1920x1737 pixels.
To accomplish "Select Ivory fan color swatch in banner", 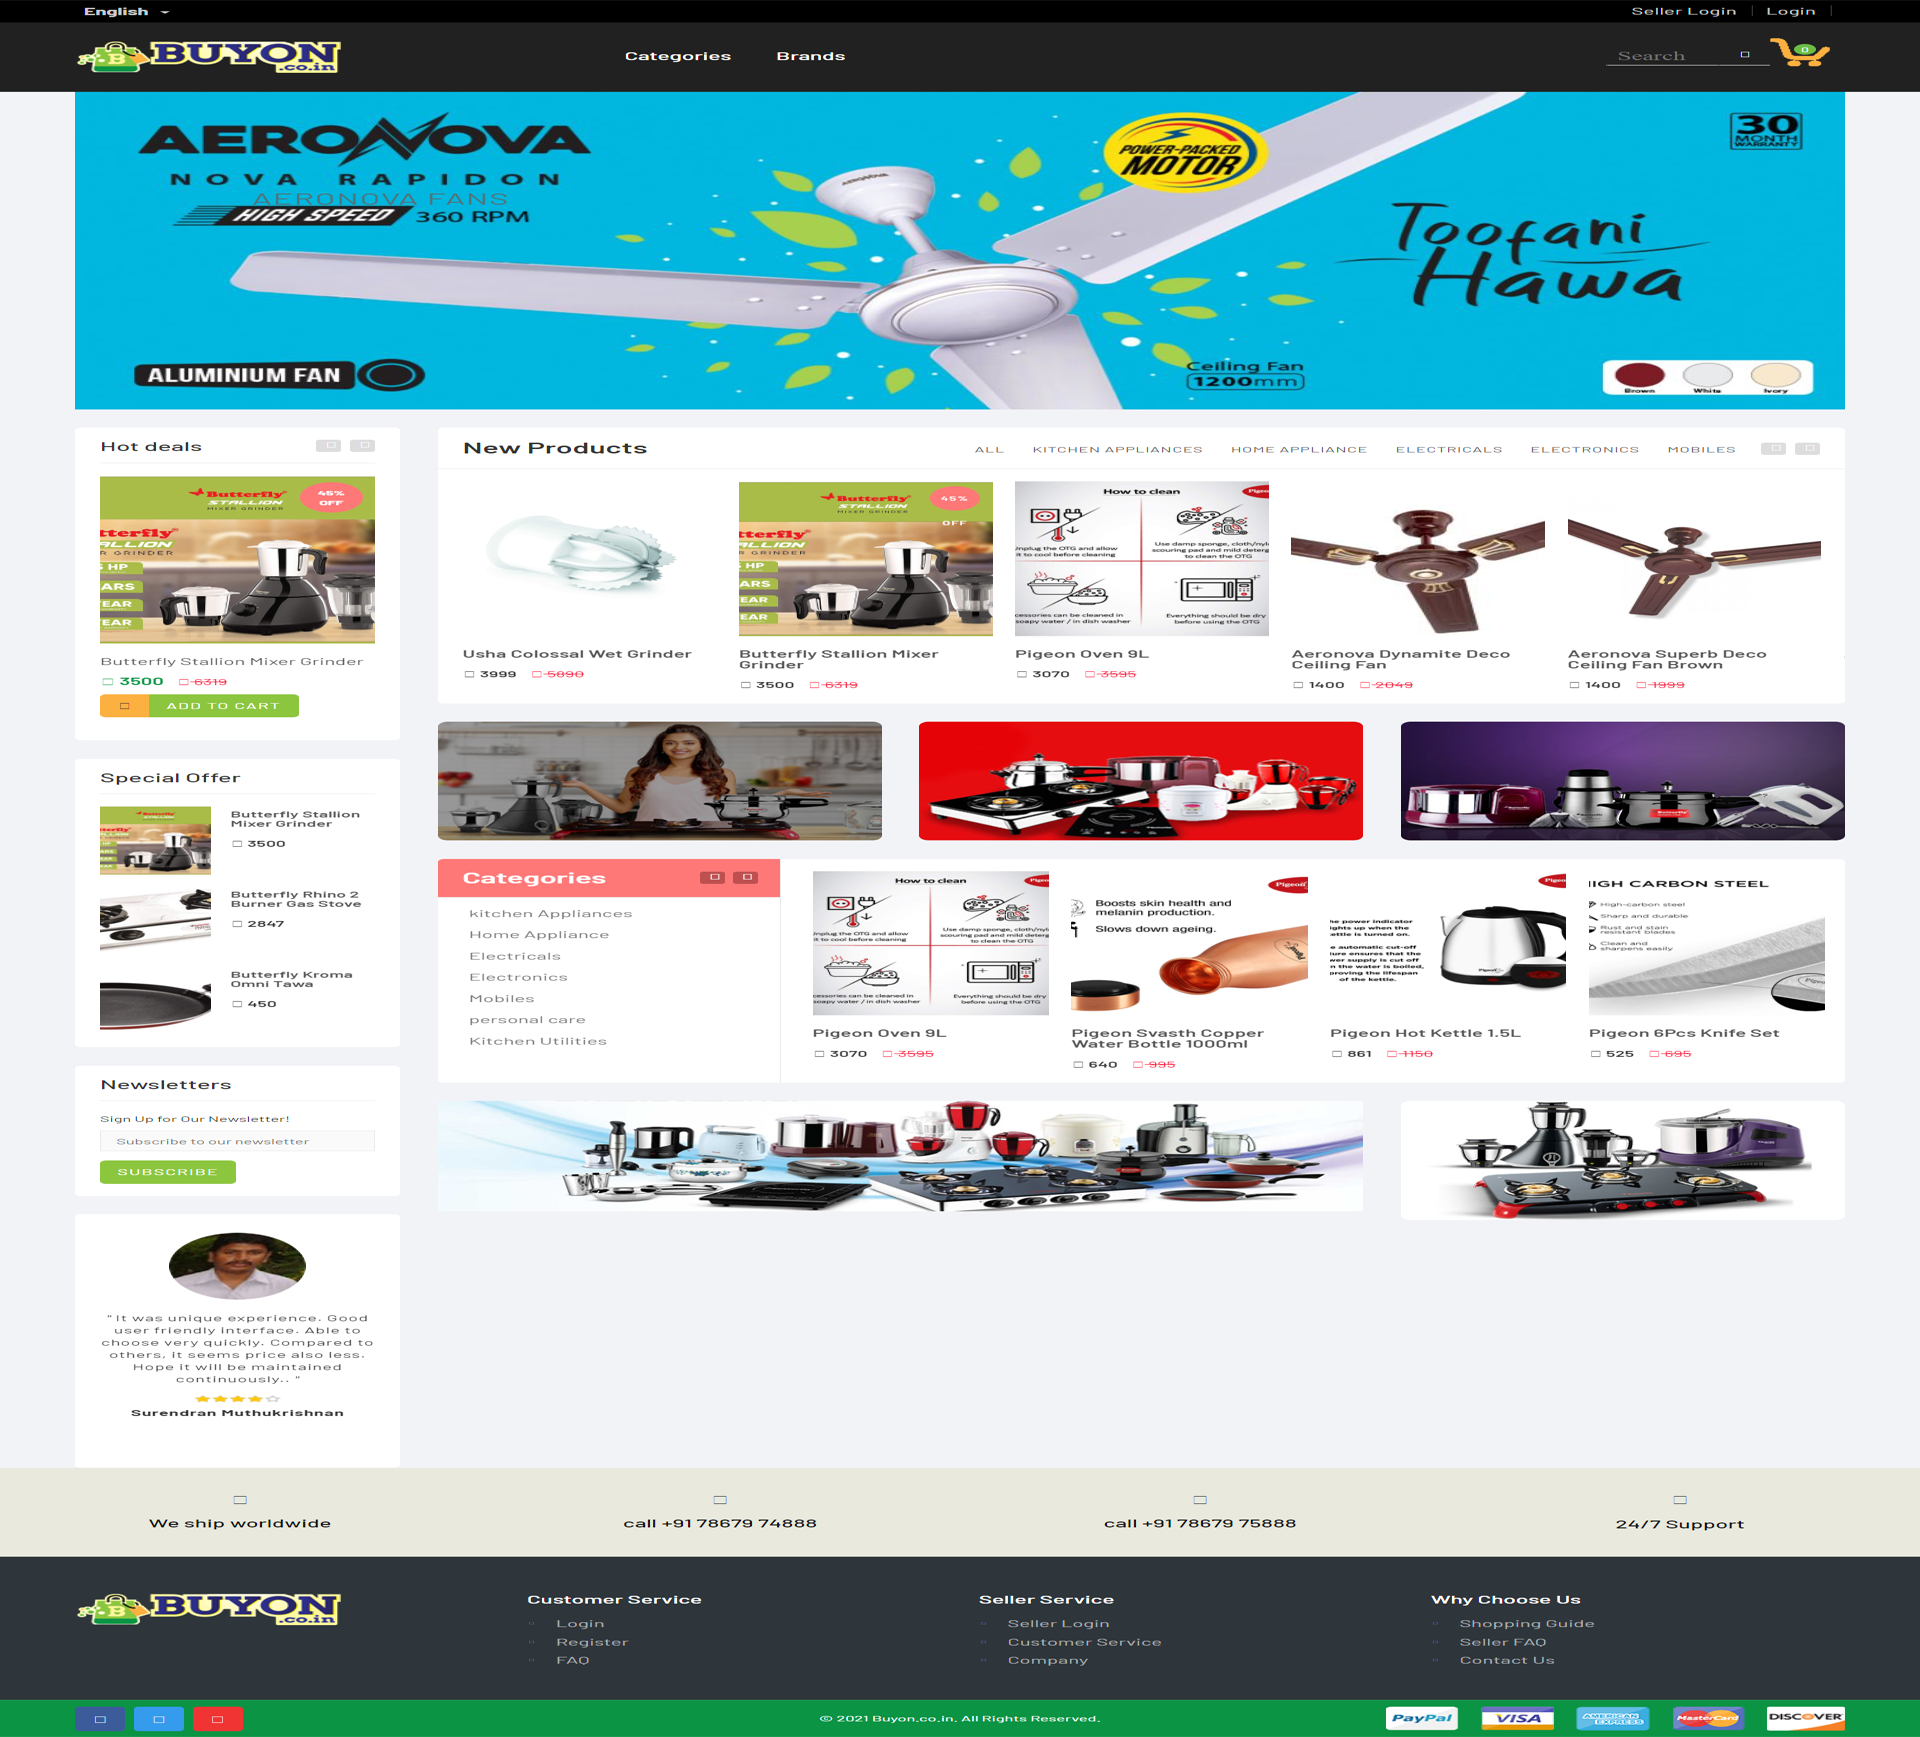I will pos(1775,376).
